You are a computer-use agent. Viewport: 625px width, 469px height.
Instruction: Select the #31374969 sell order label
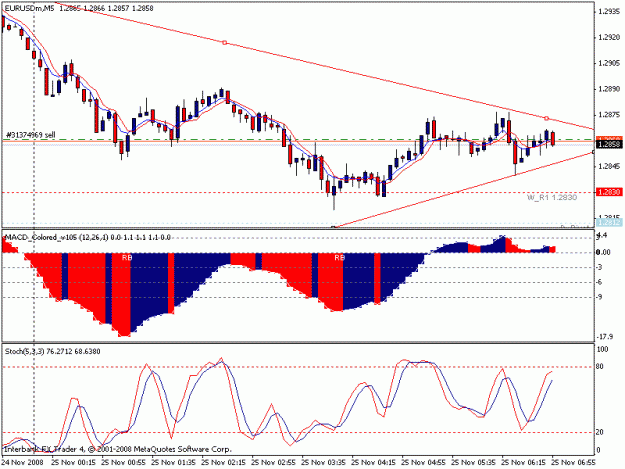30,135
